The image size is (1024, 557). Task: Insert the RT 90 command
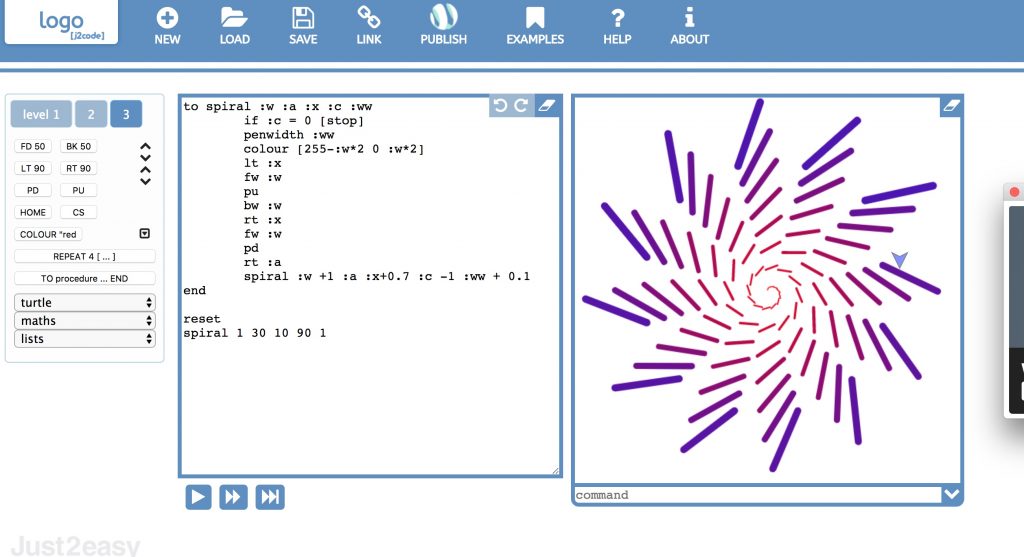point(78,168)
